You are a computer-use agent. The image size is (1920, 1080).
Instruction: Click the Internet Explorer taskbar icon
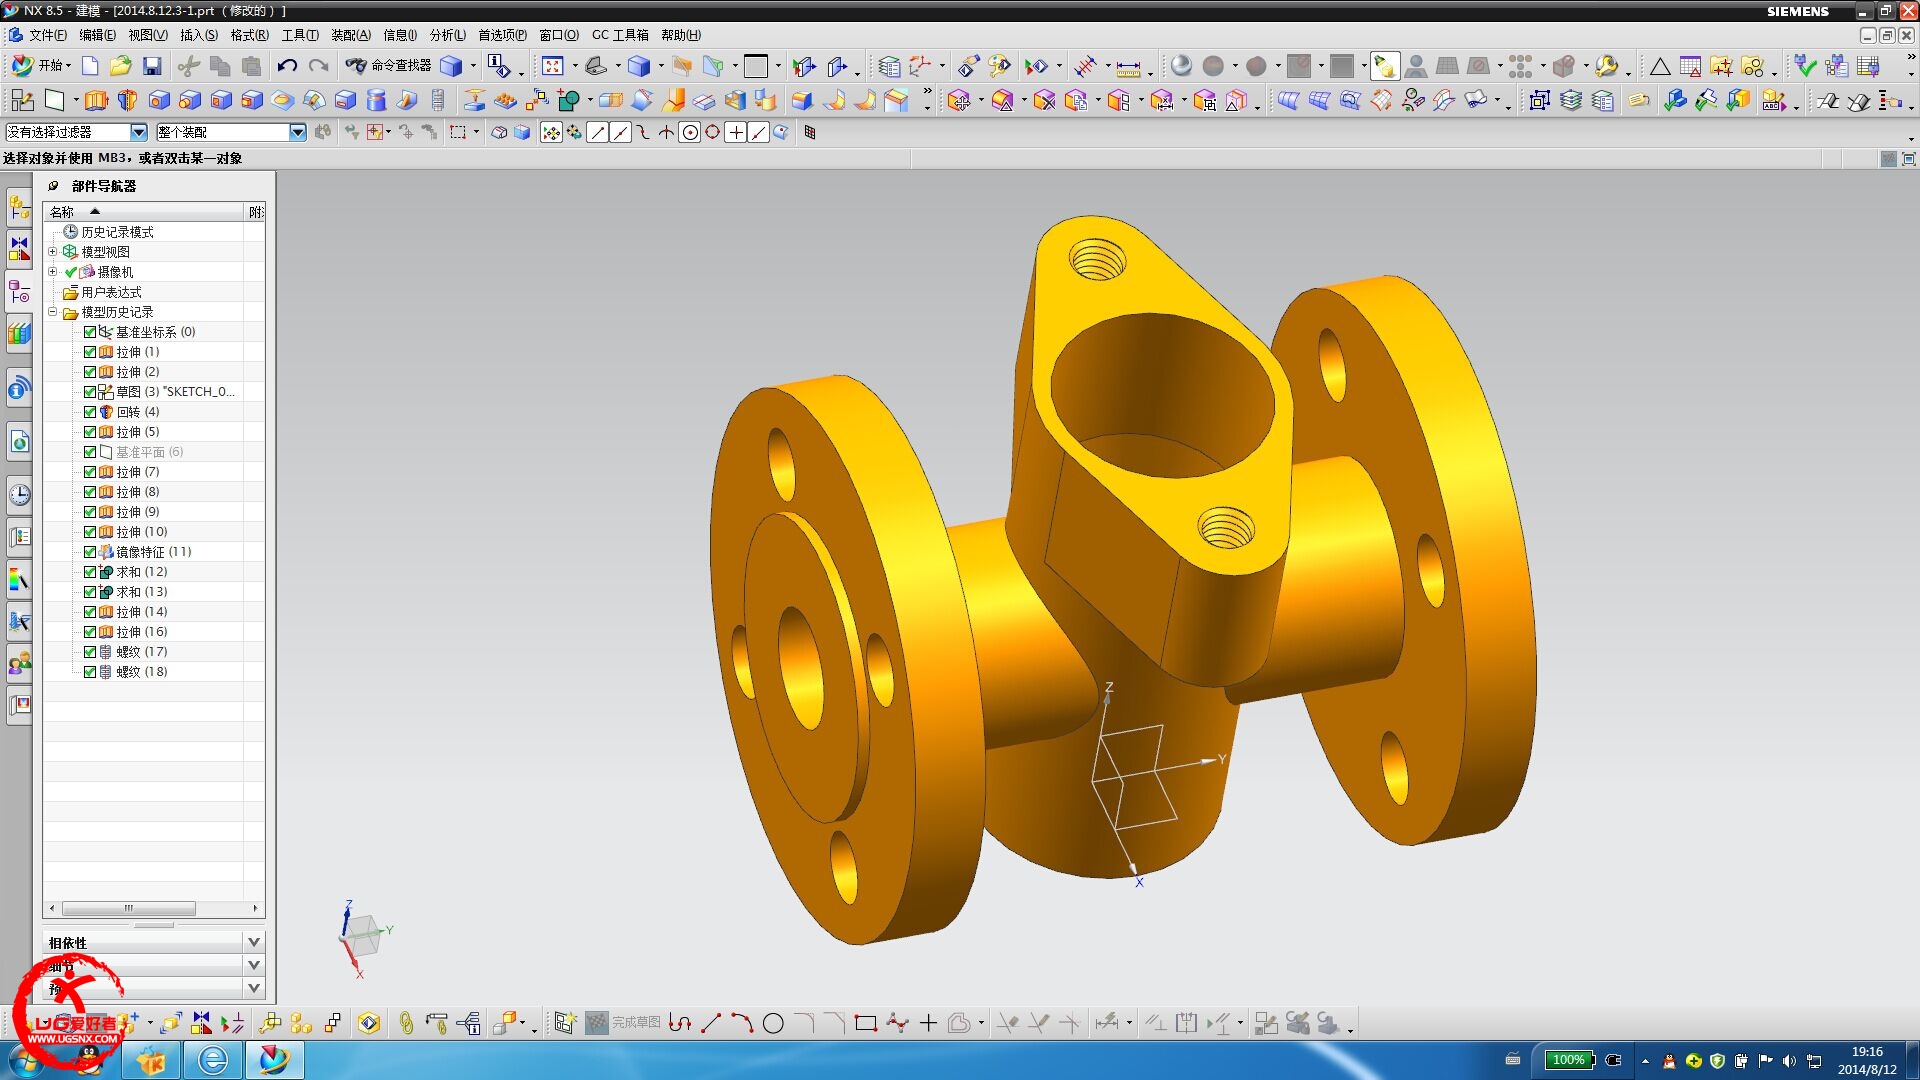(x=213, y=1060)
